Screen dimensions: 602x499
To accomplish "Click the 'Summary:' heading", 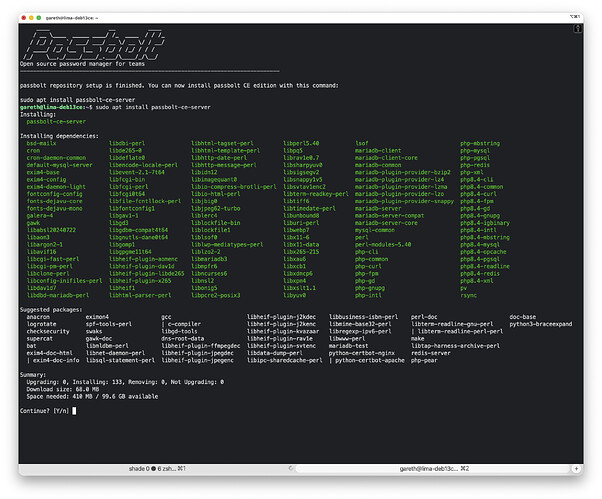I will point(33,375).
